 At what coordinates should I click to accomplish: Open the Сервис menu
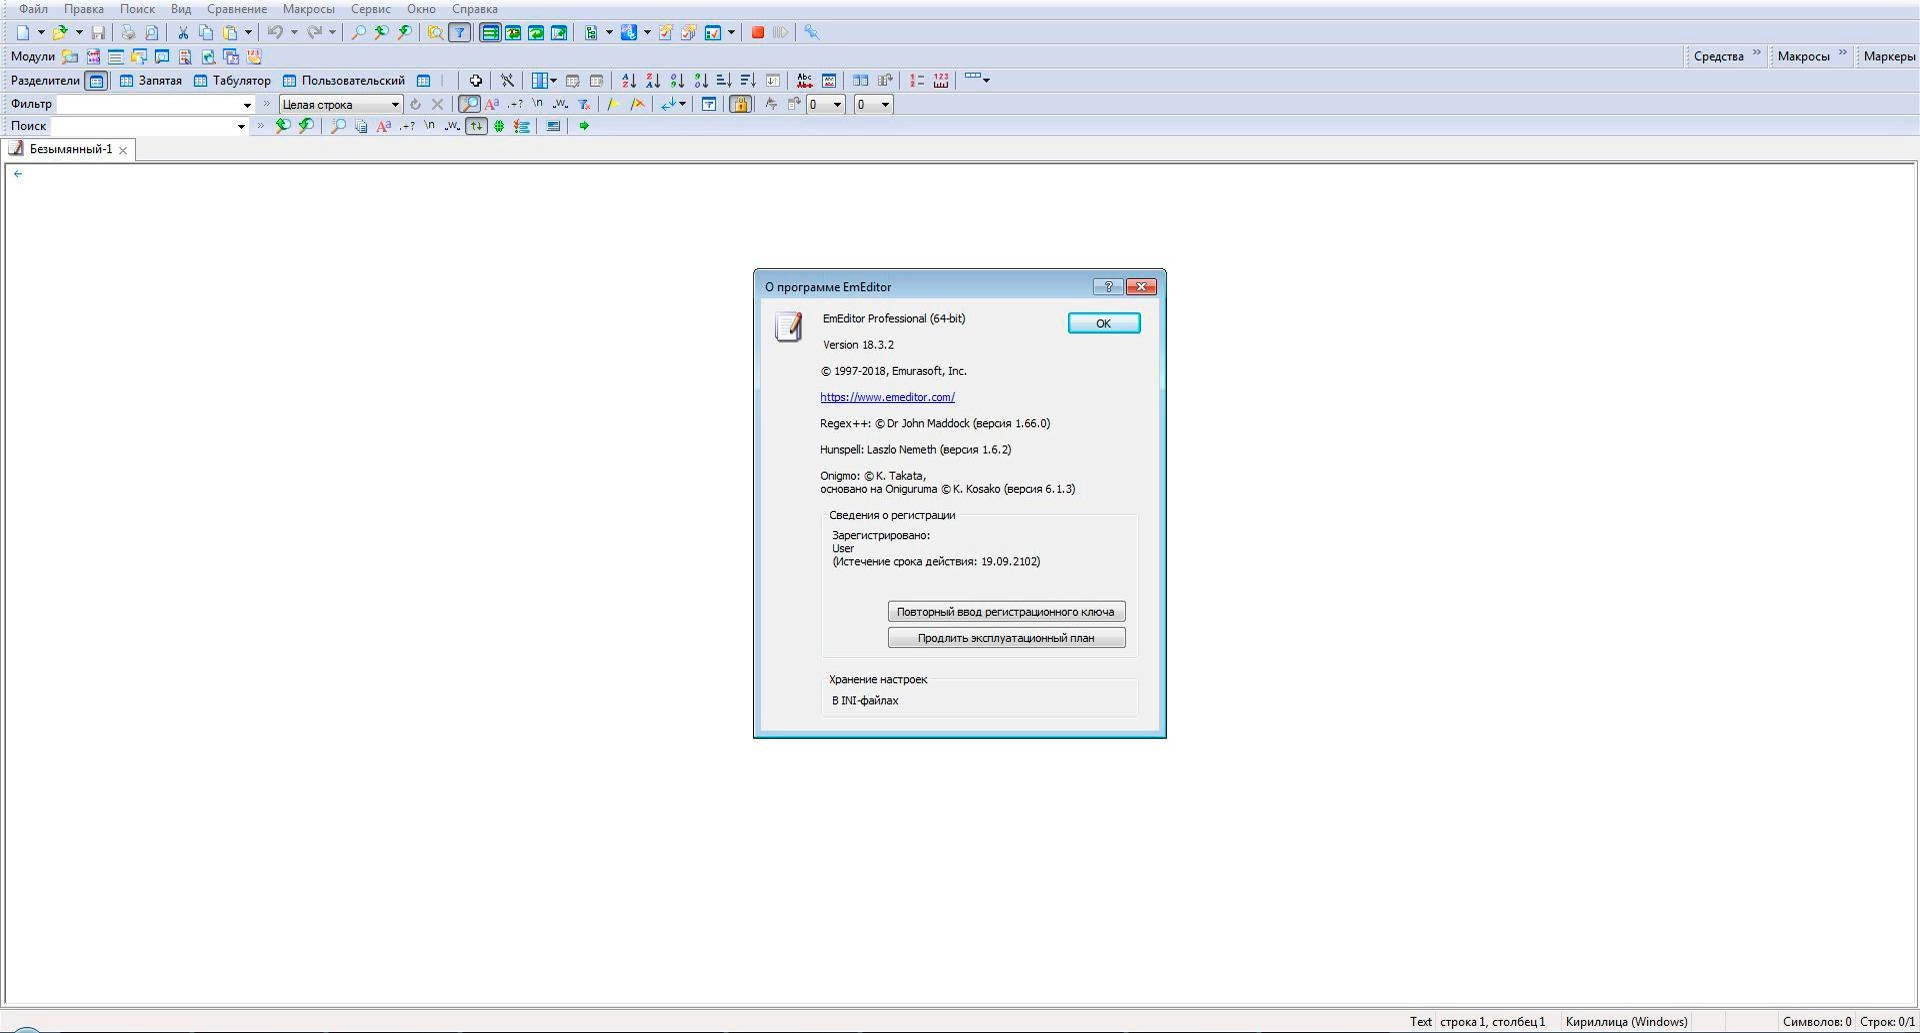(371, 9)
